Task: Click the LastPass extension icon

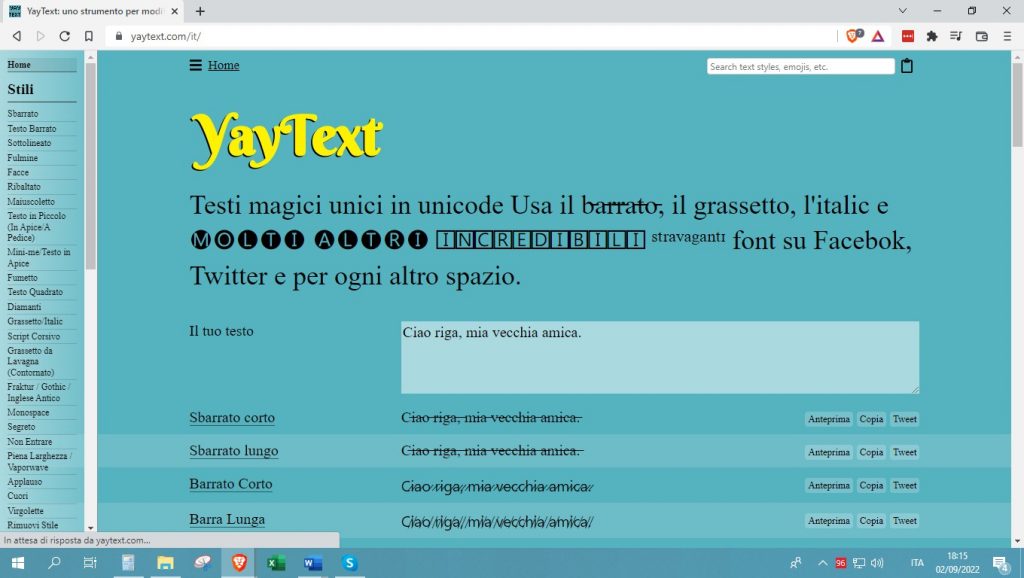Action: point(906,35)
